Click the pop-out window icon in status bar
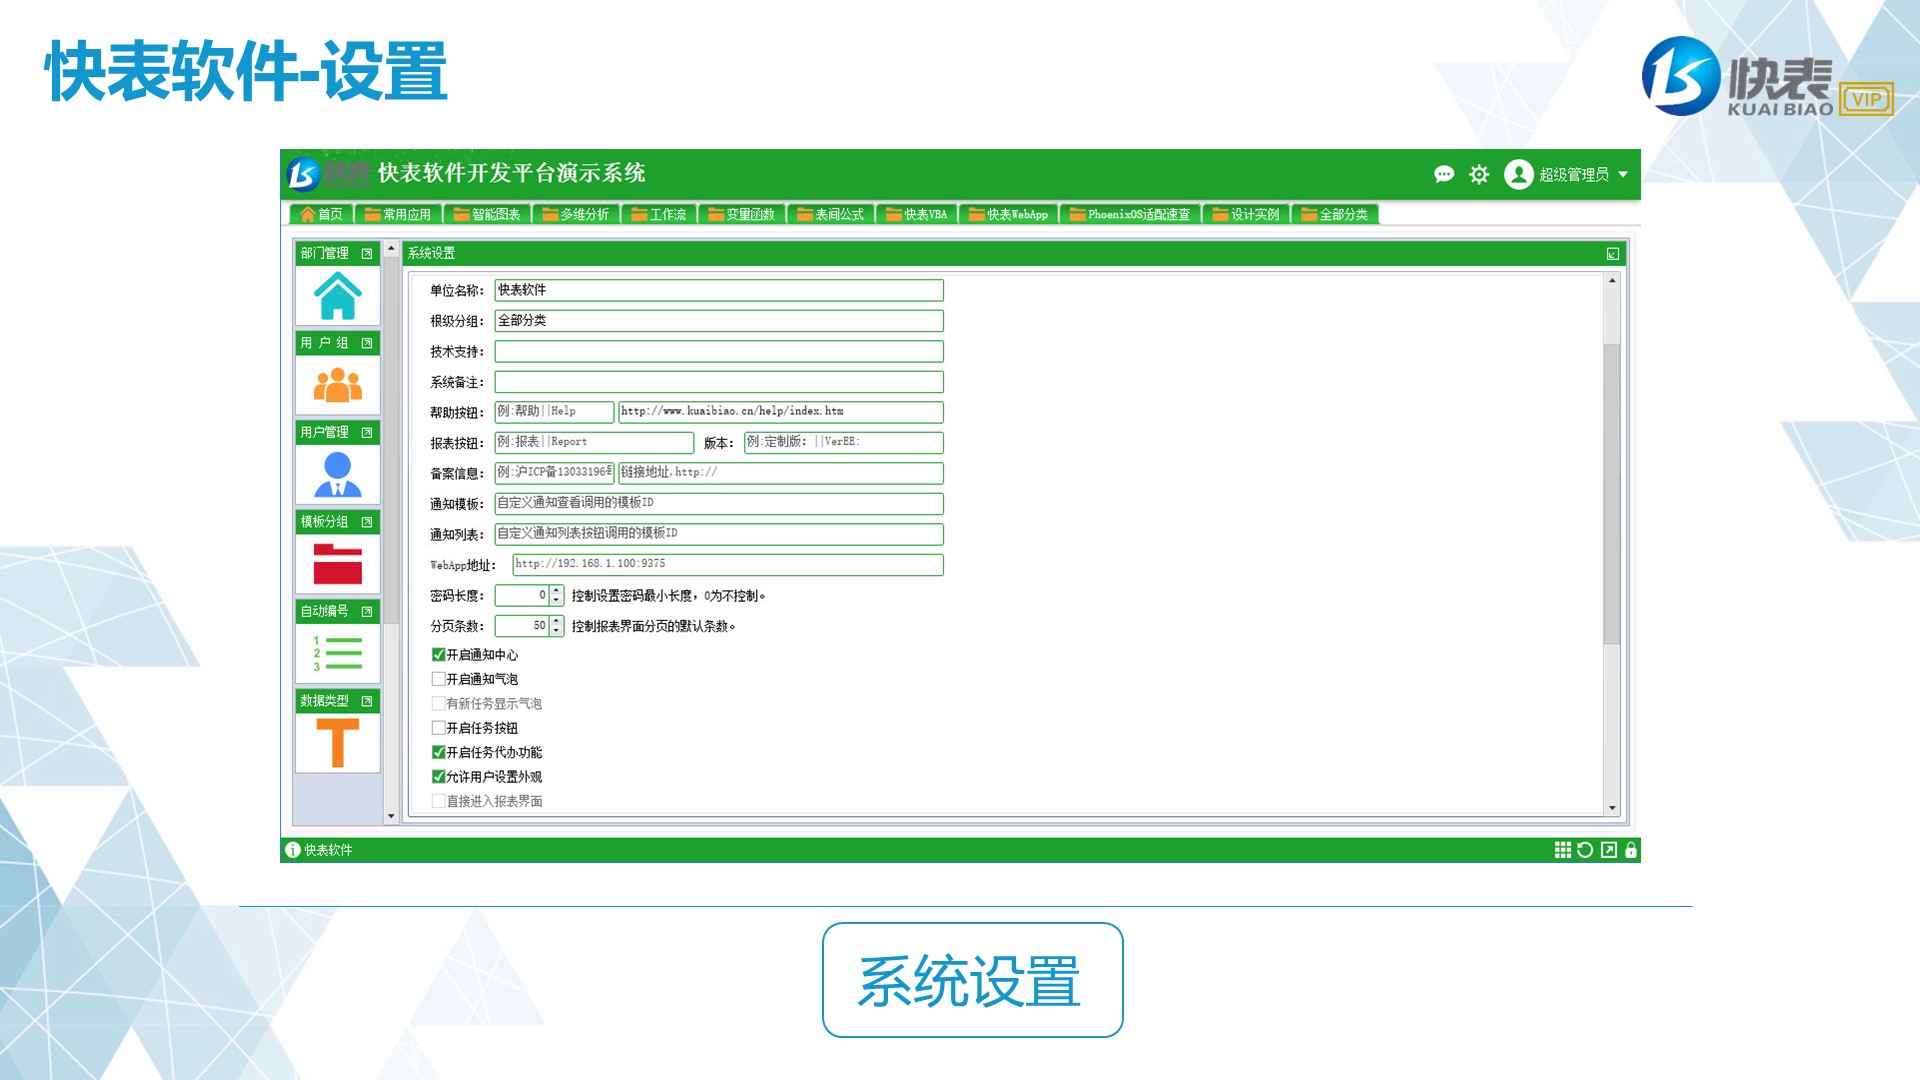This screenshot has width=1920, height=1080. click(x=1608, y=850)
